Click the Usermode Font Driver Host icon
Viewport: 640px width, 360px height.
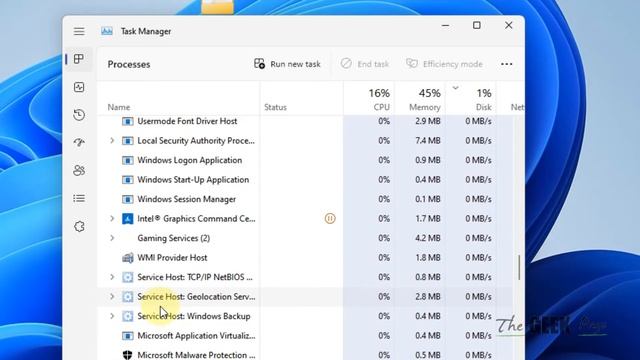pos(128,121)
